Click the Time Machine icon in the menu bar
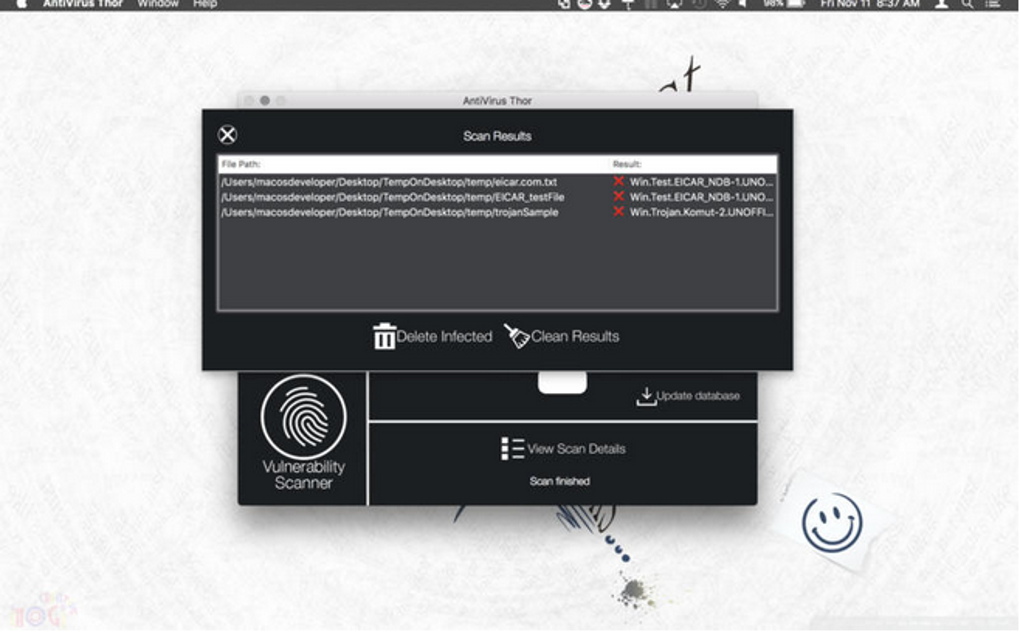The image size is (1020, 632). tap(699, 4)
